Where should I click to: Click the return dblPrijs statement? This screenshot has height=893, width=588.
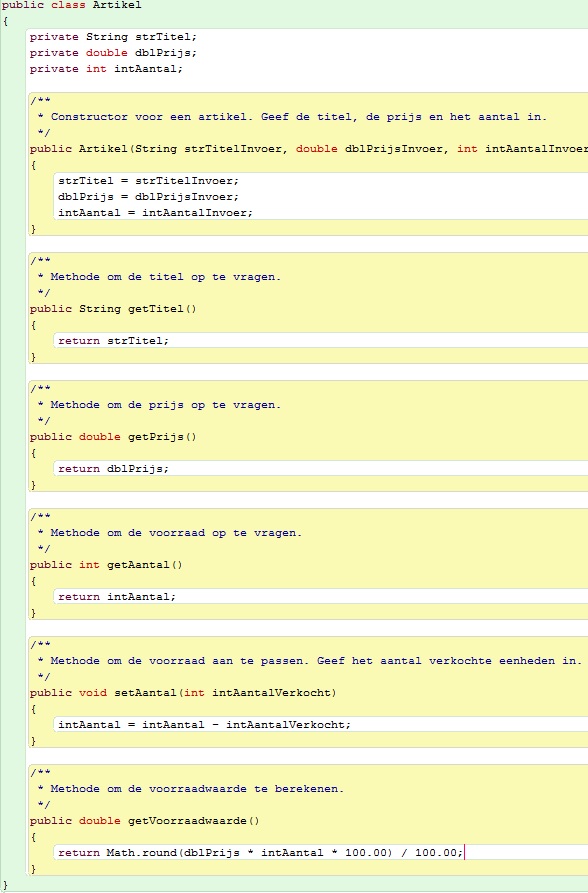[113, 469]
